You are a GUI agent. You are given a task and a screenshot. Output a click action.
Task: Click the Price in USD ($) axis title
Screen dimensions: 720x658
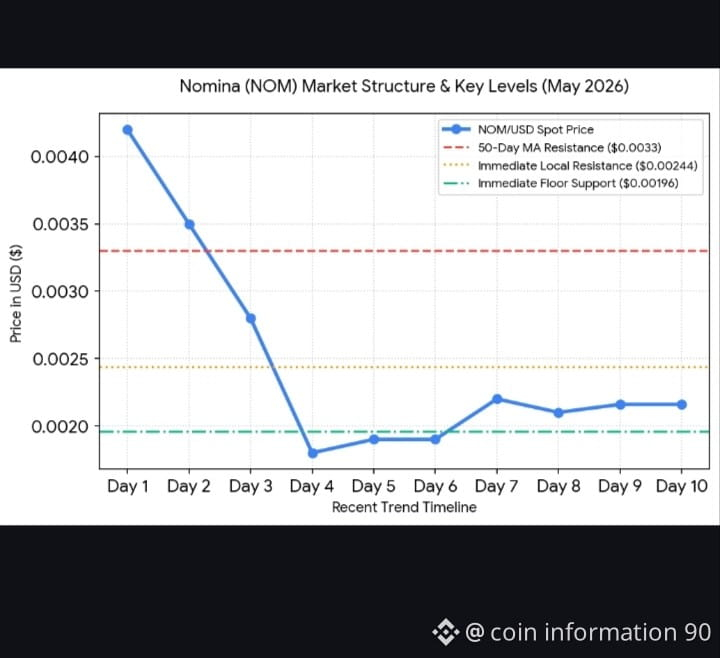pyautogui.click(x=16, y=293)
